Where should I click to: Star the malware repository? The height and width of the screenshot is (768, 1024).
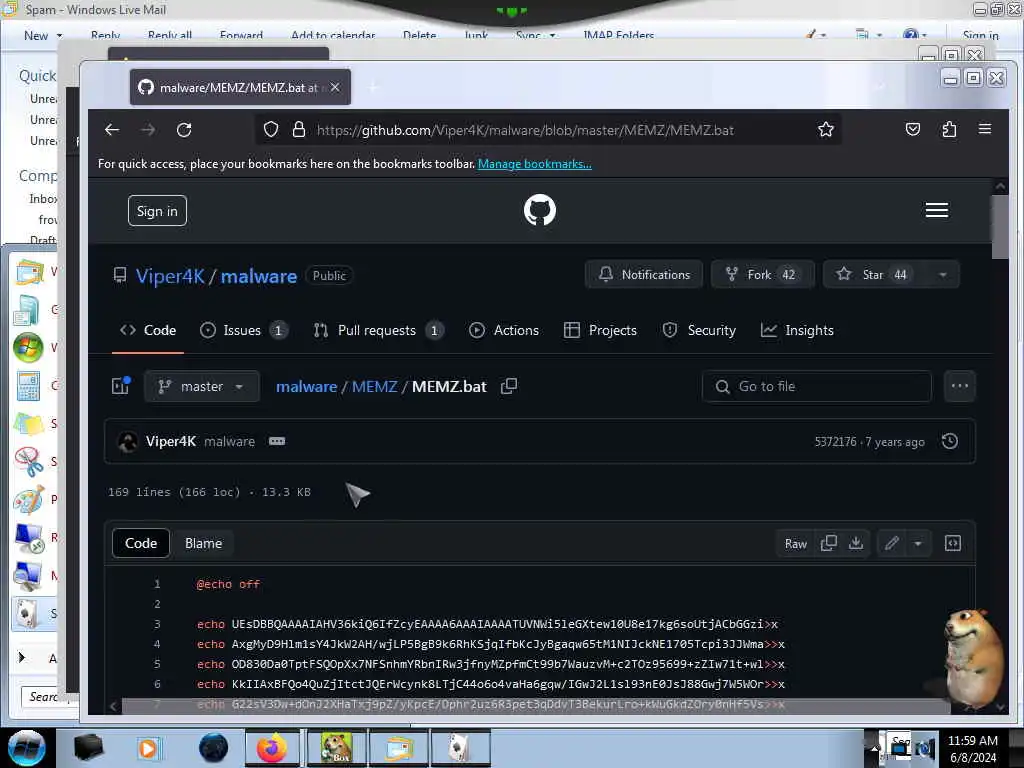click(875, 274)
